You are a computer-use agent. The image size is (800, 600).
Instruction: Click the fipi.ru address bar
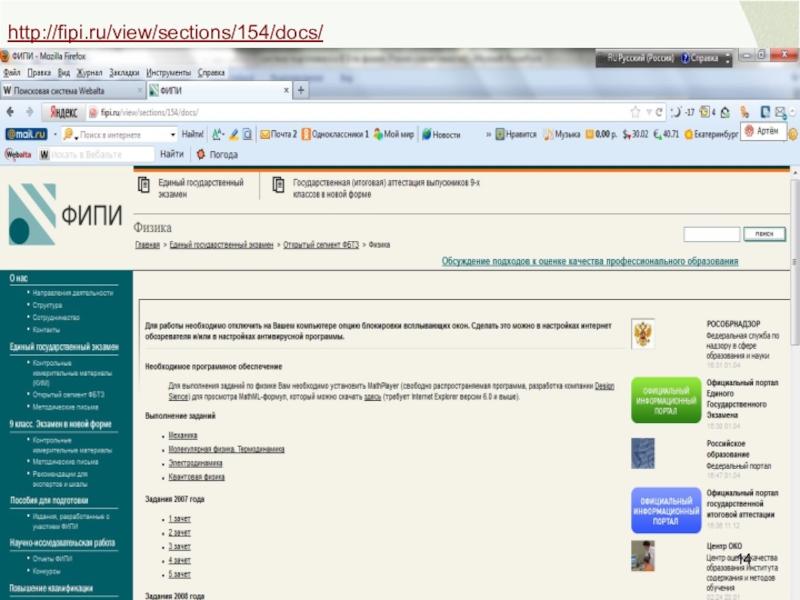pos(357,112)
